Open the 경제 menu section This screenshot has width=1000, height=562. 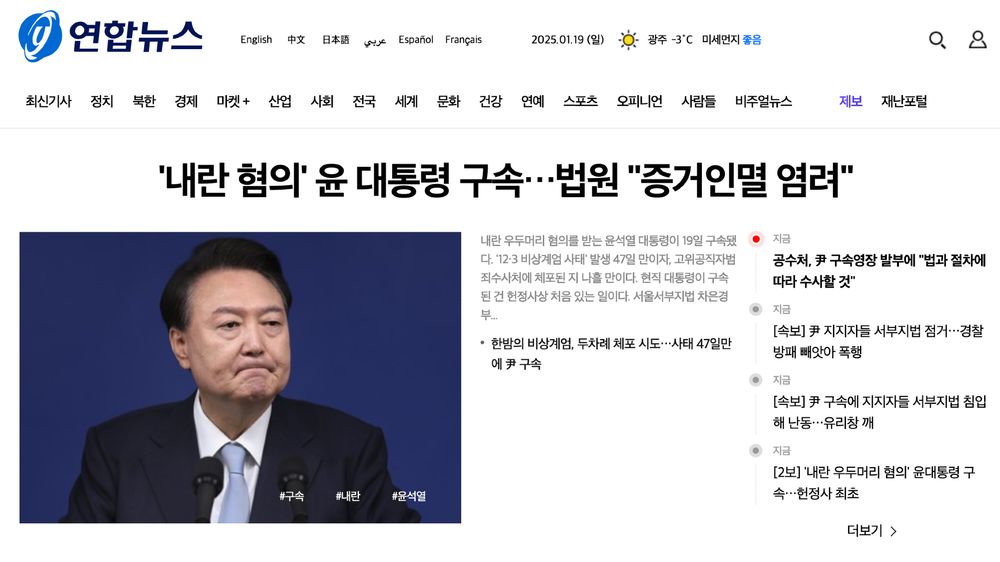(186, 101)
